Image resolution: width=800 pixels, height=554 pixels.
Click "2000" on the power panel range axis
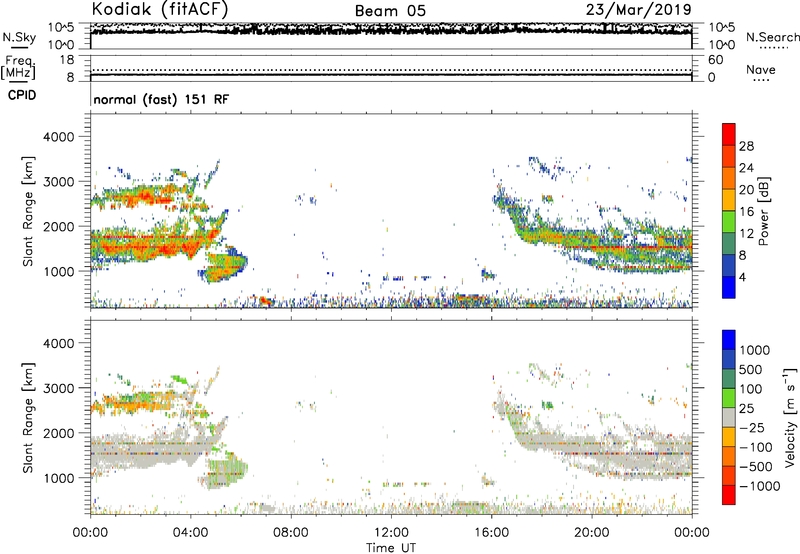59,226
